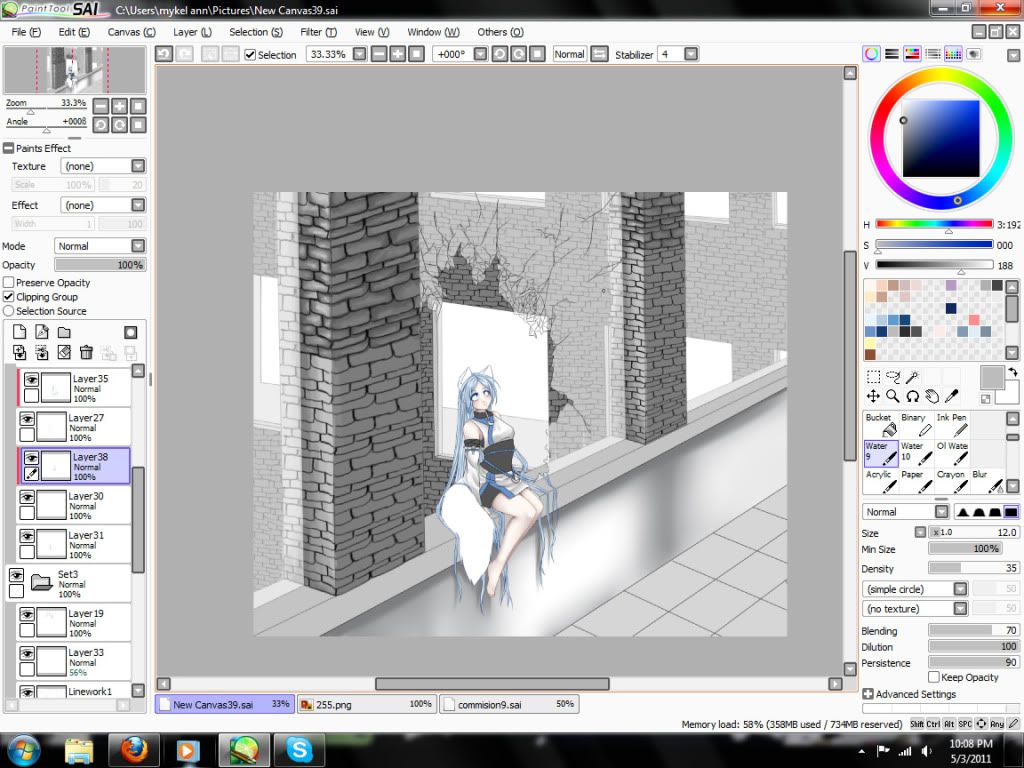Select the Zoom magnifier tool
Screen dimensions: 1024x768
(x=893, y=396)
